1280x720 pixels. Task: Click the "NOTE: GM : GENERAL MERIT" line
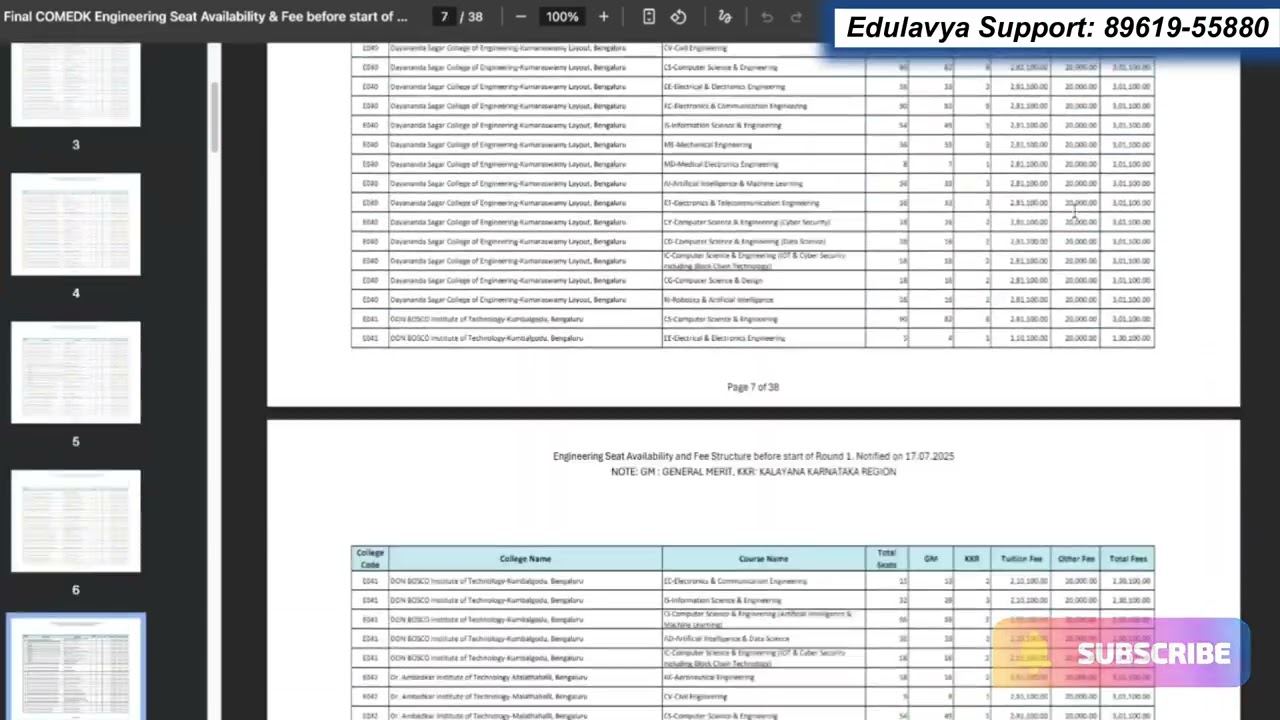coord(753,471)
